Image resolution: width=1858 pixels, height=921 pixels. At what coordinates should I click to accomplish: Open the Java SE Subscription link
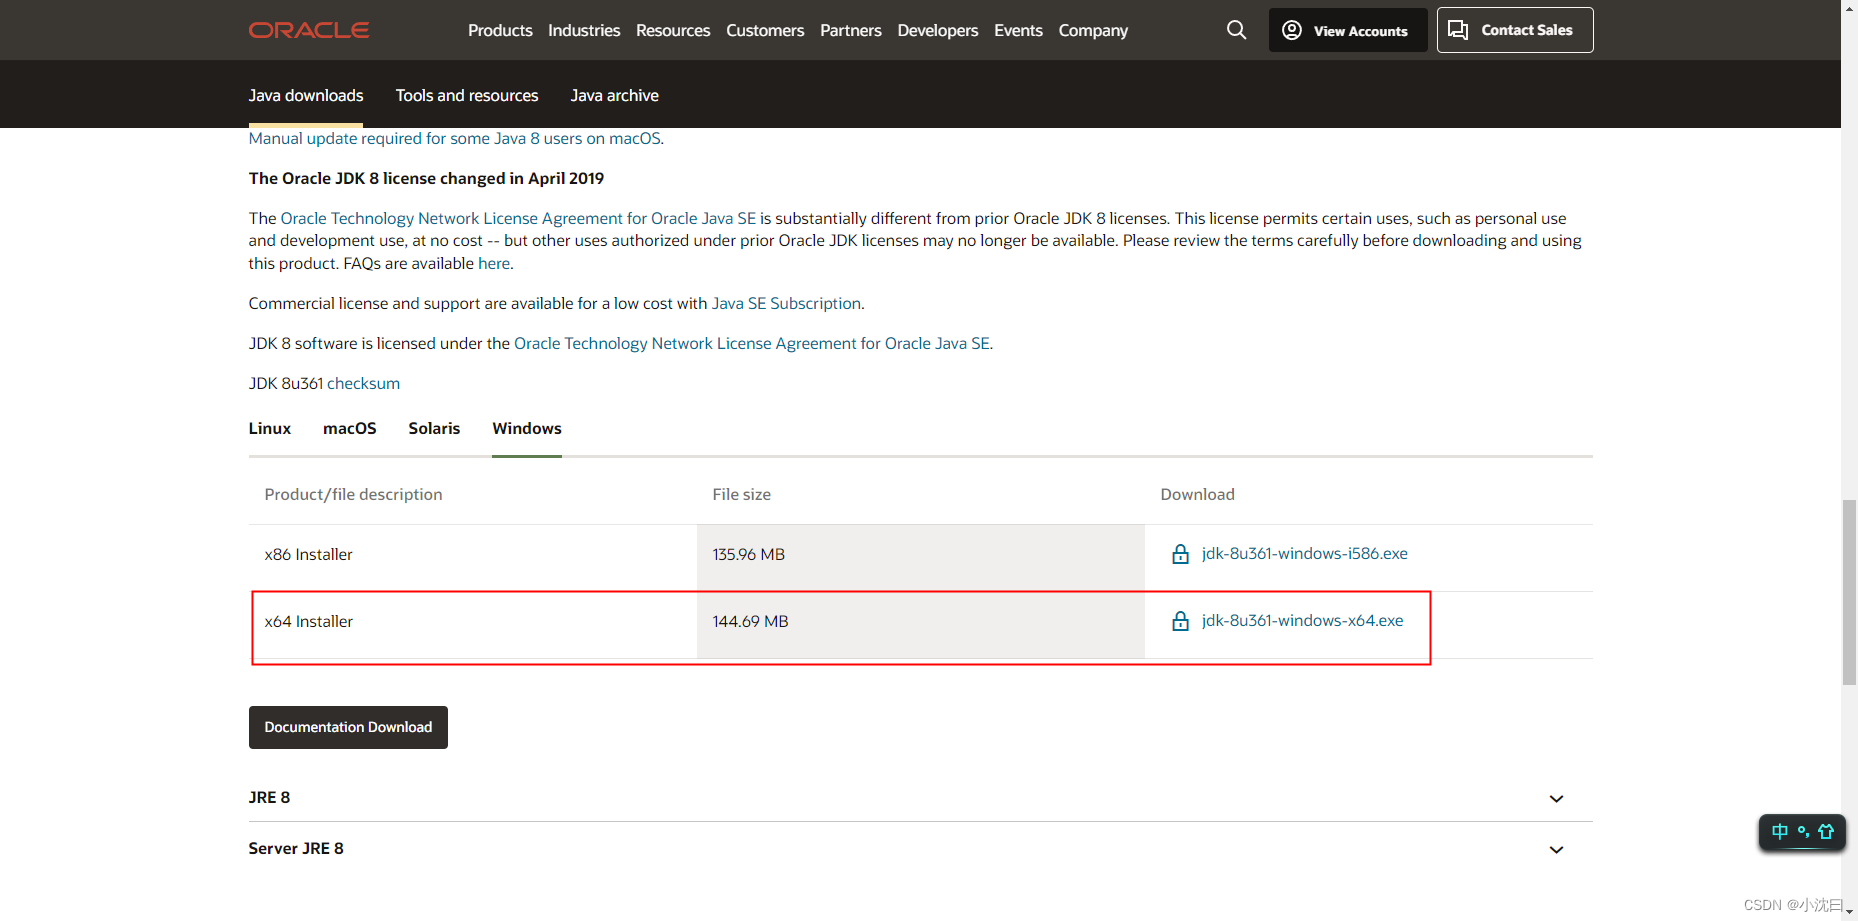[x=786, y=303]
